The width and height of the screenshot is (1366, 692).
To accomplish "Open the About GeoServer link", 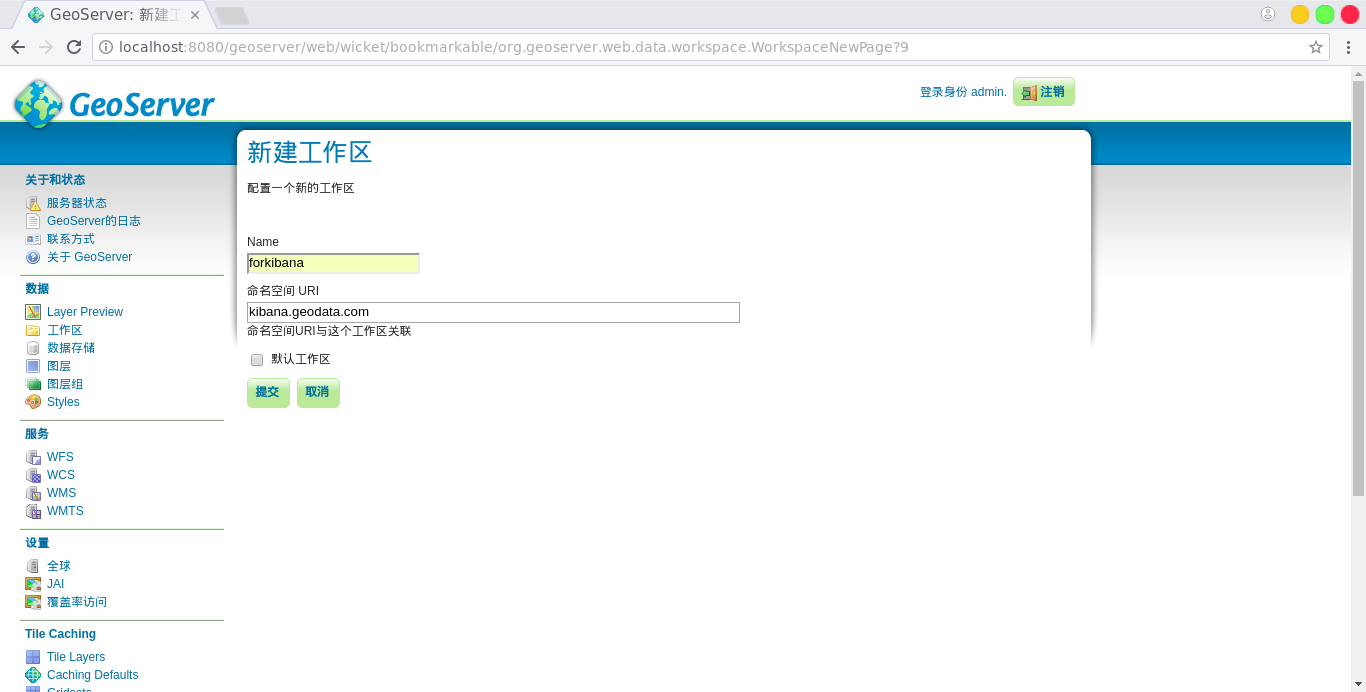I will click(89, 257).
